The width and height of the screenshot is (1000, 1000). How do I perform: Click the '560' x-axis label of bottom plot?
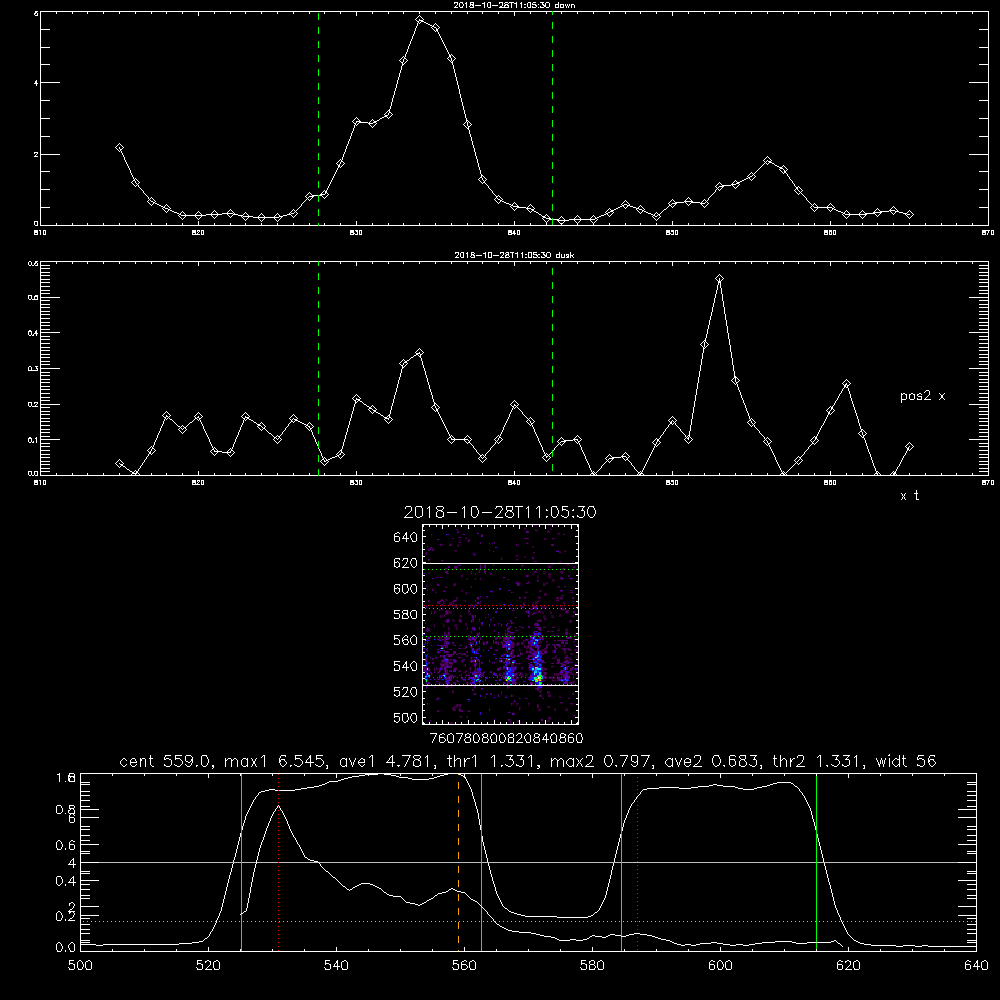464,966
